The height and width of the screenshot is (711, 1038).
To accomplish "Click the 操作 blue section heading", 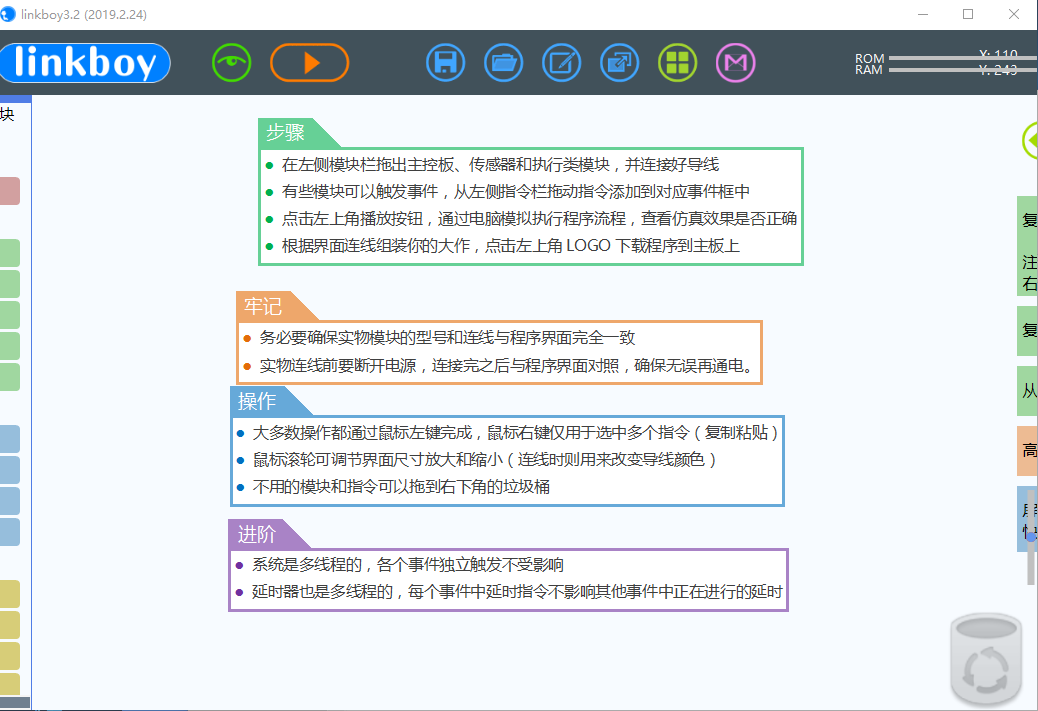I will (257, 401).
